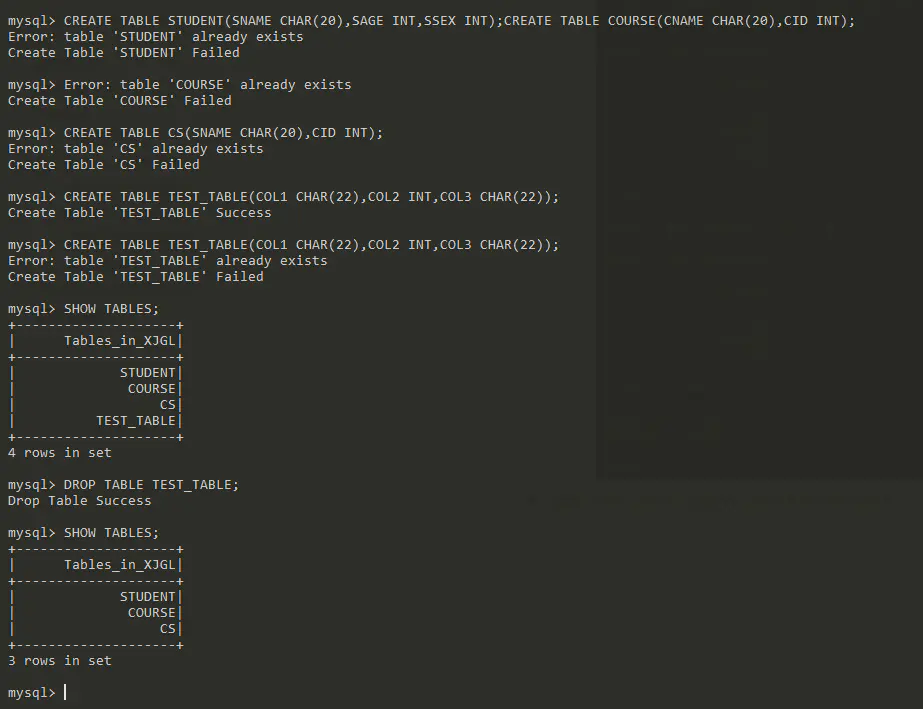Click the Create Table 'STUDENT' Failed line

[123, 53]
